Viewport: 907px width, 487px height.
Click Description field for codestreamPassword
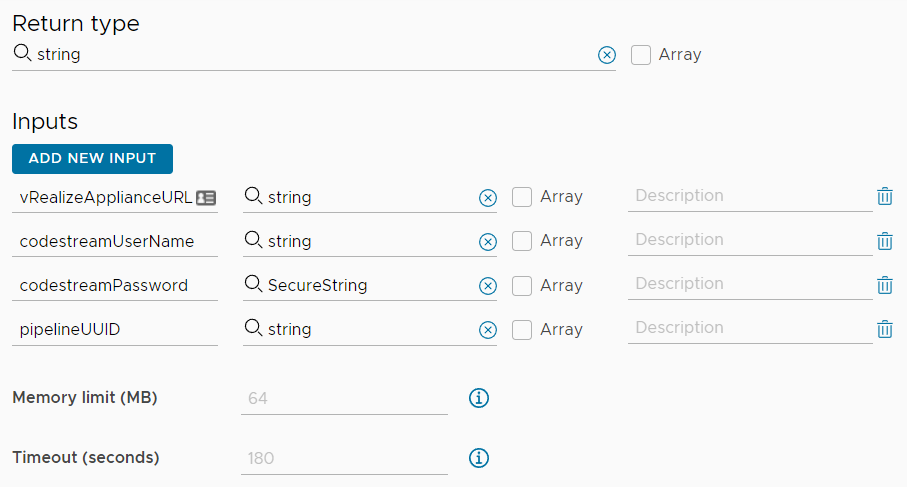point(749,284)
